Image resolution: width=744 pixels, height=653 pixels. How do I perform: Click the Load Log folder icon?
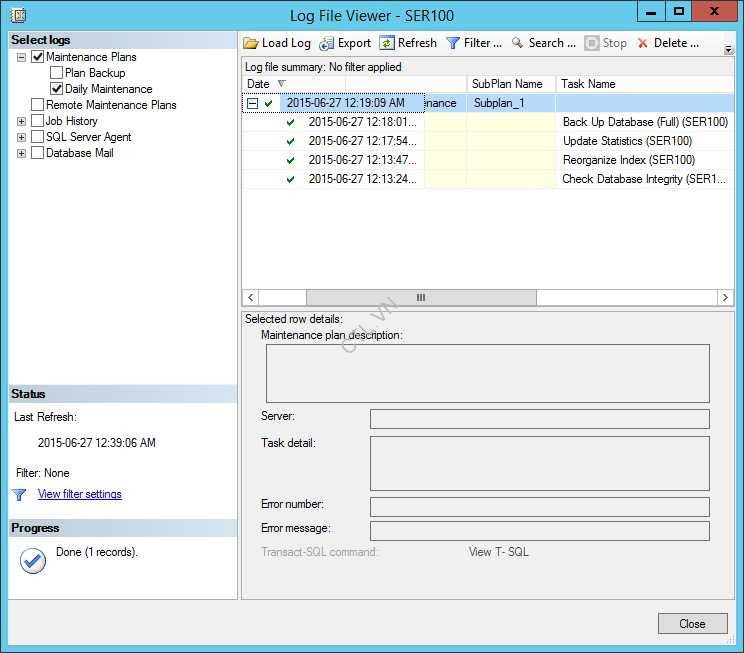(251, 43)
